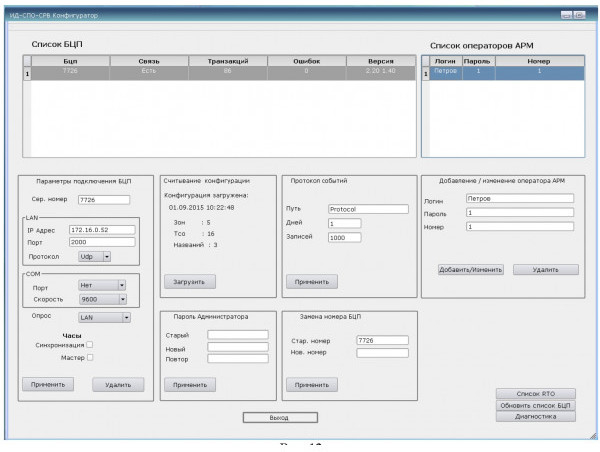
Task: Click Обновить список БЦП button
Action: pos(535,406)
